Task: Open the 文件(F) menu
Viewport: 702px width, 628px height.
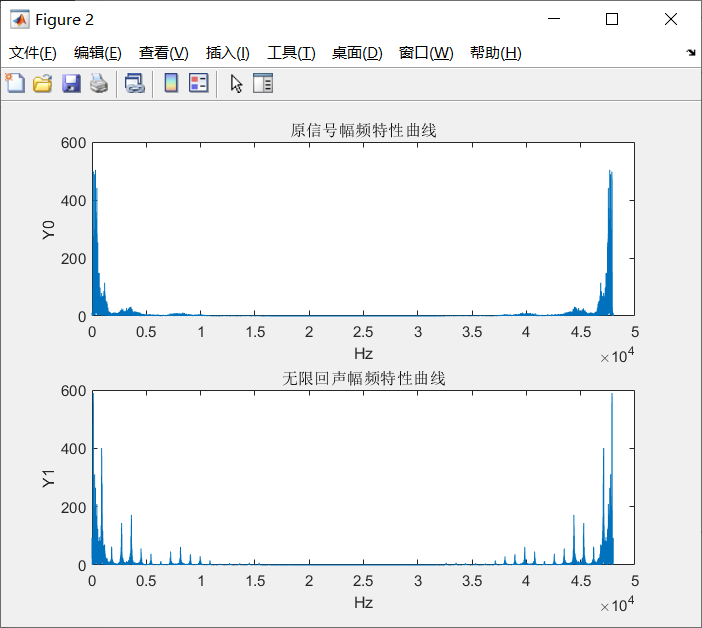Action: click(x=33, y=53)
